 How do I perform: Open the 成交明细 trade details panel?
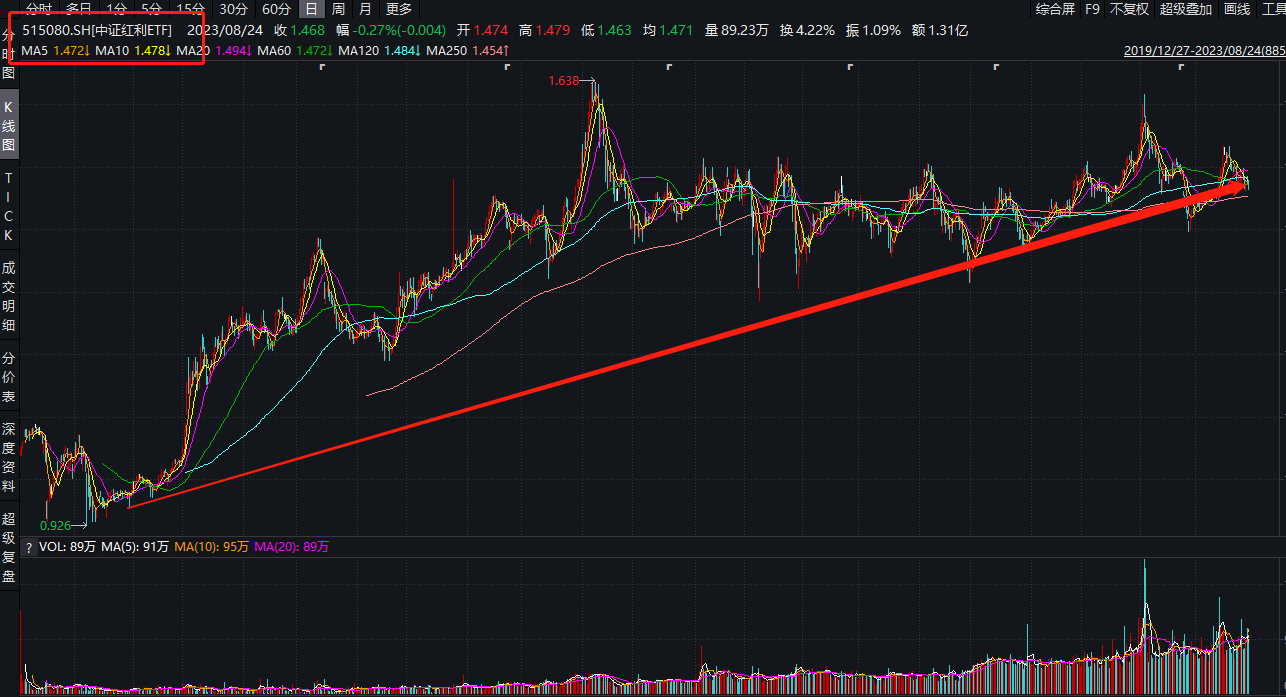tap(8, 290)
